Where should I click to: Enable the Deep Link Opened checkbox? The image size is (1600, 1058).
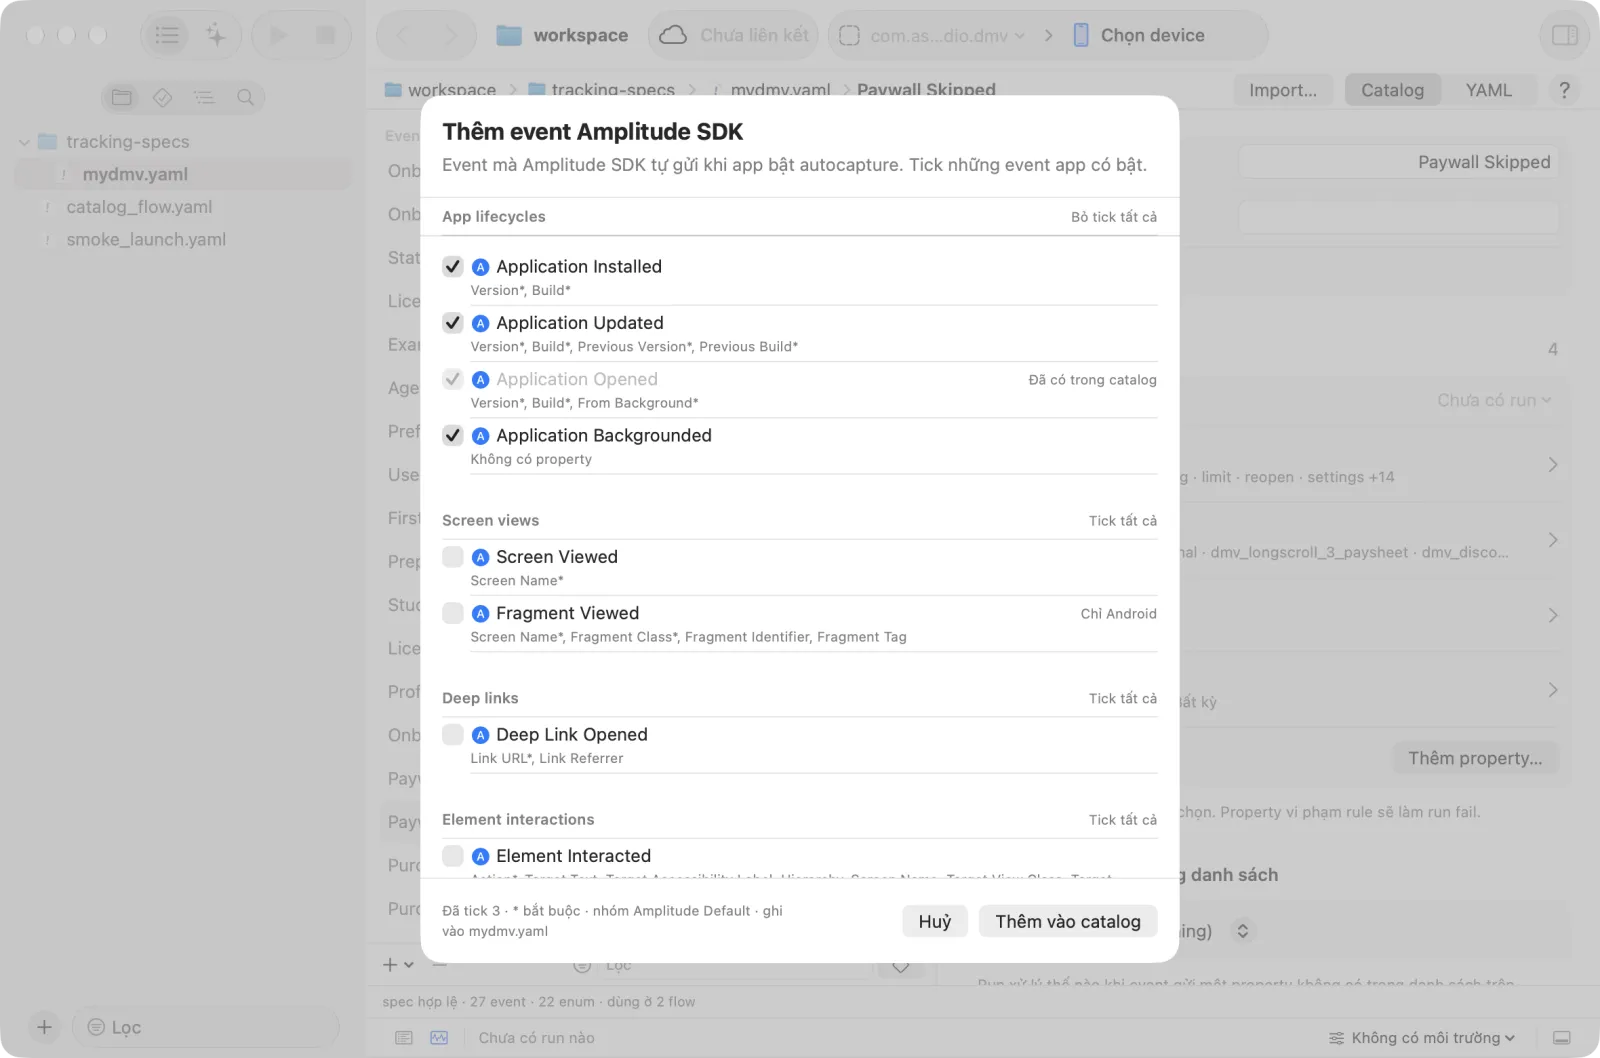pyautogui.click(x=453, y=735)
